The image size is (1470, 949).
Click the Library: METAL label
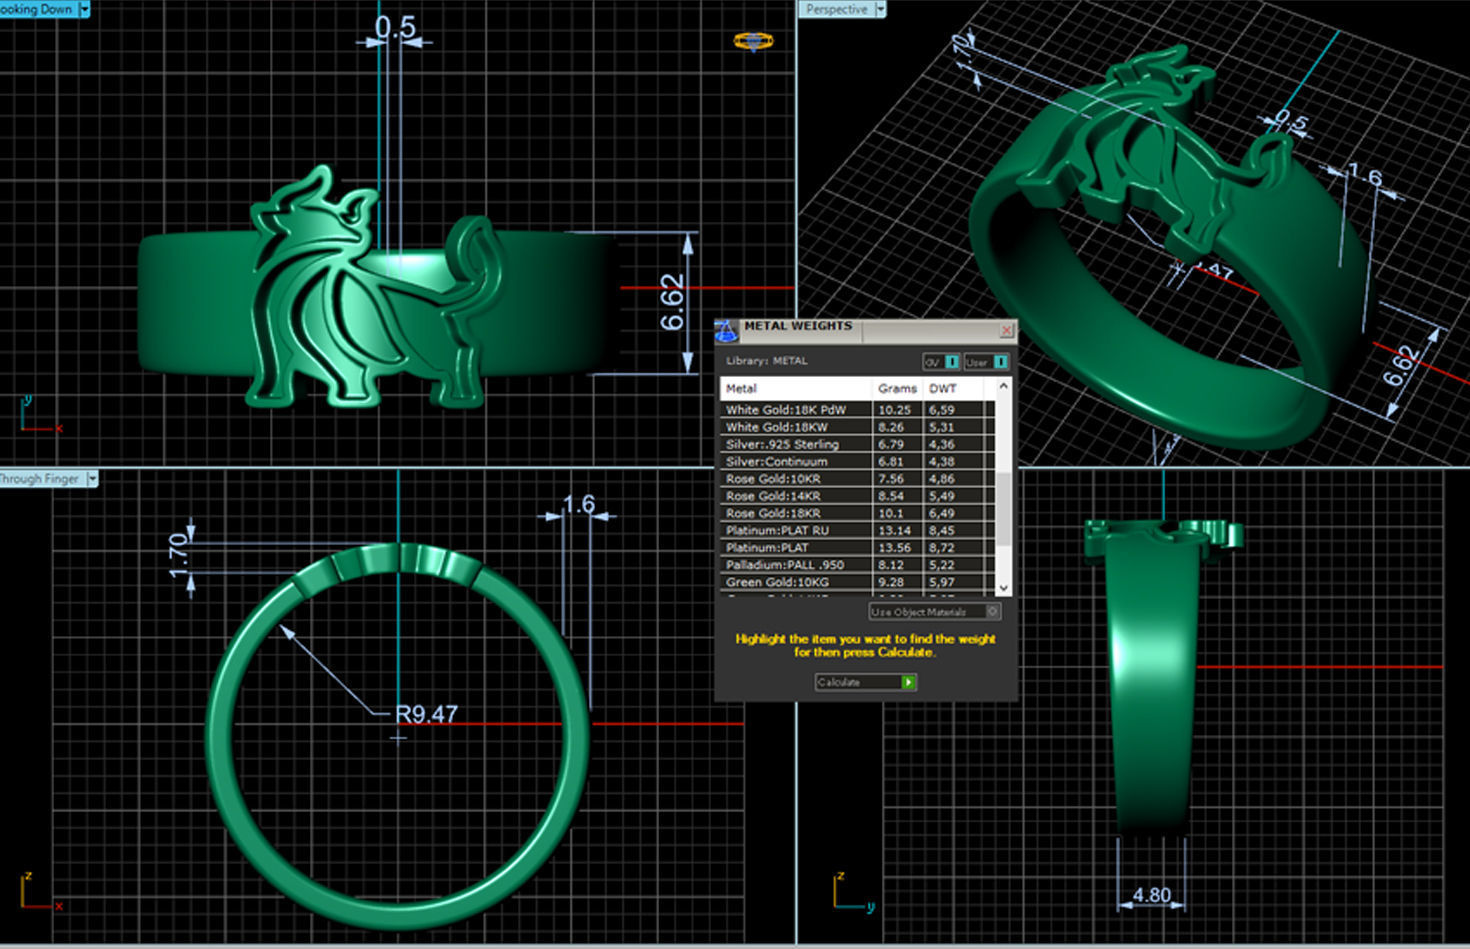(766, 361)
